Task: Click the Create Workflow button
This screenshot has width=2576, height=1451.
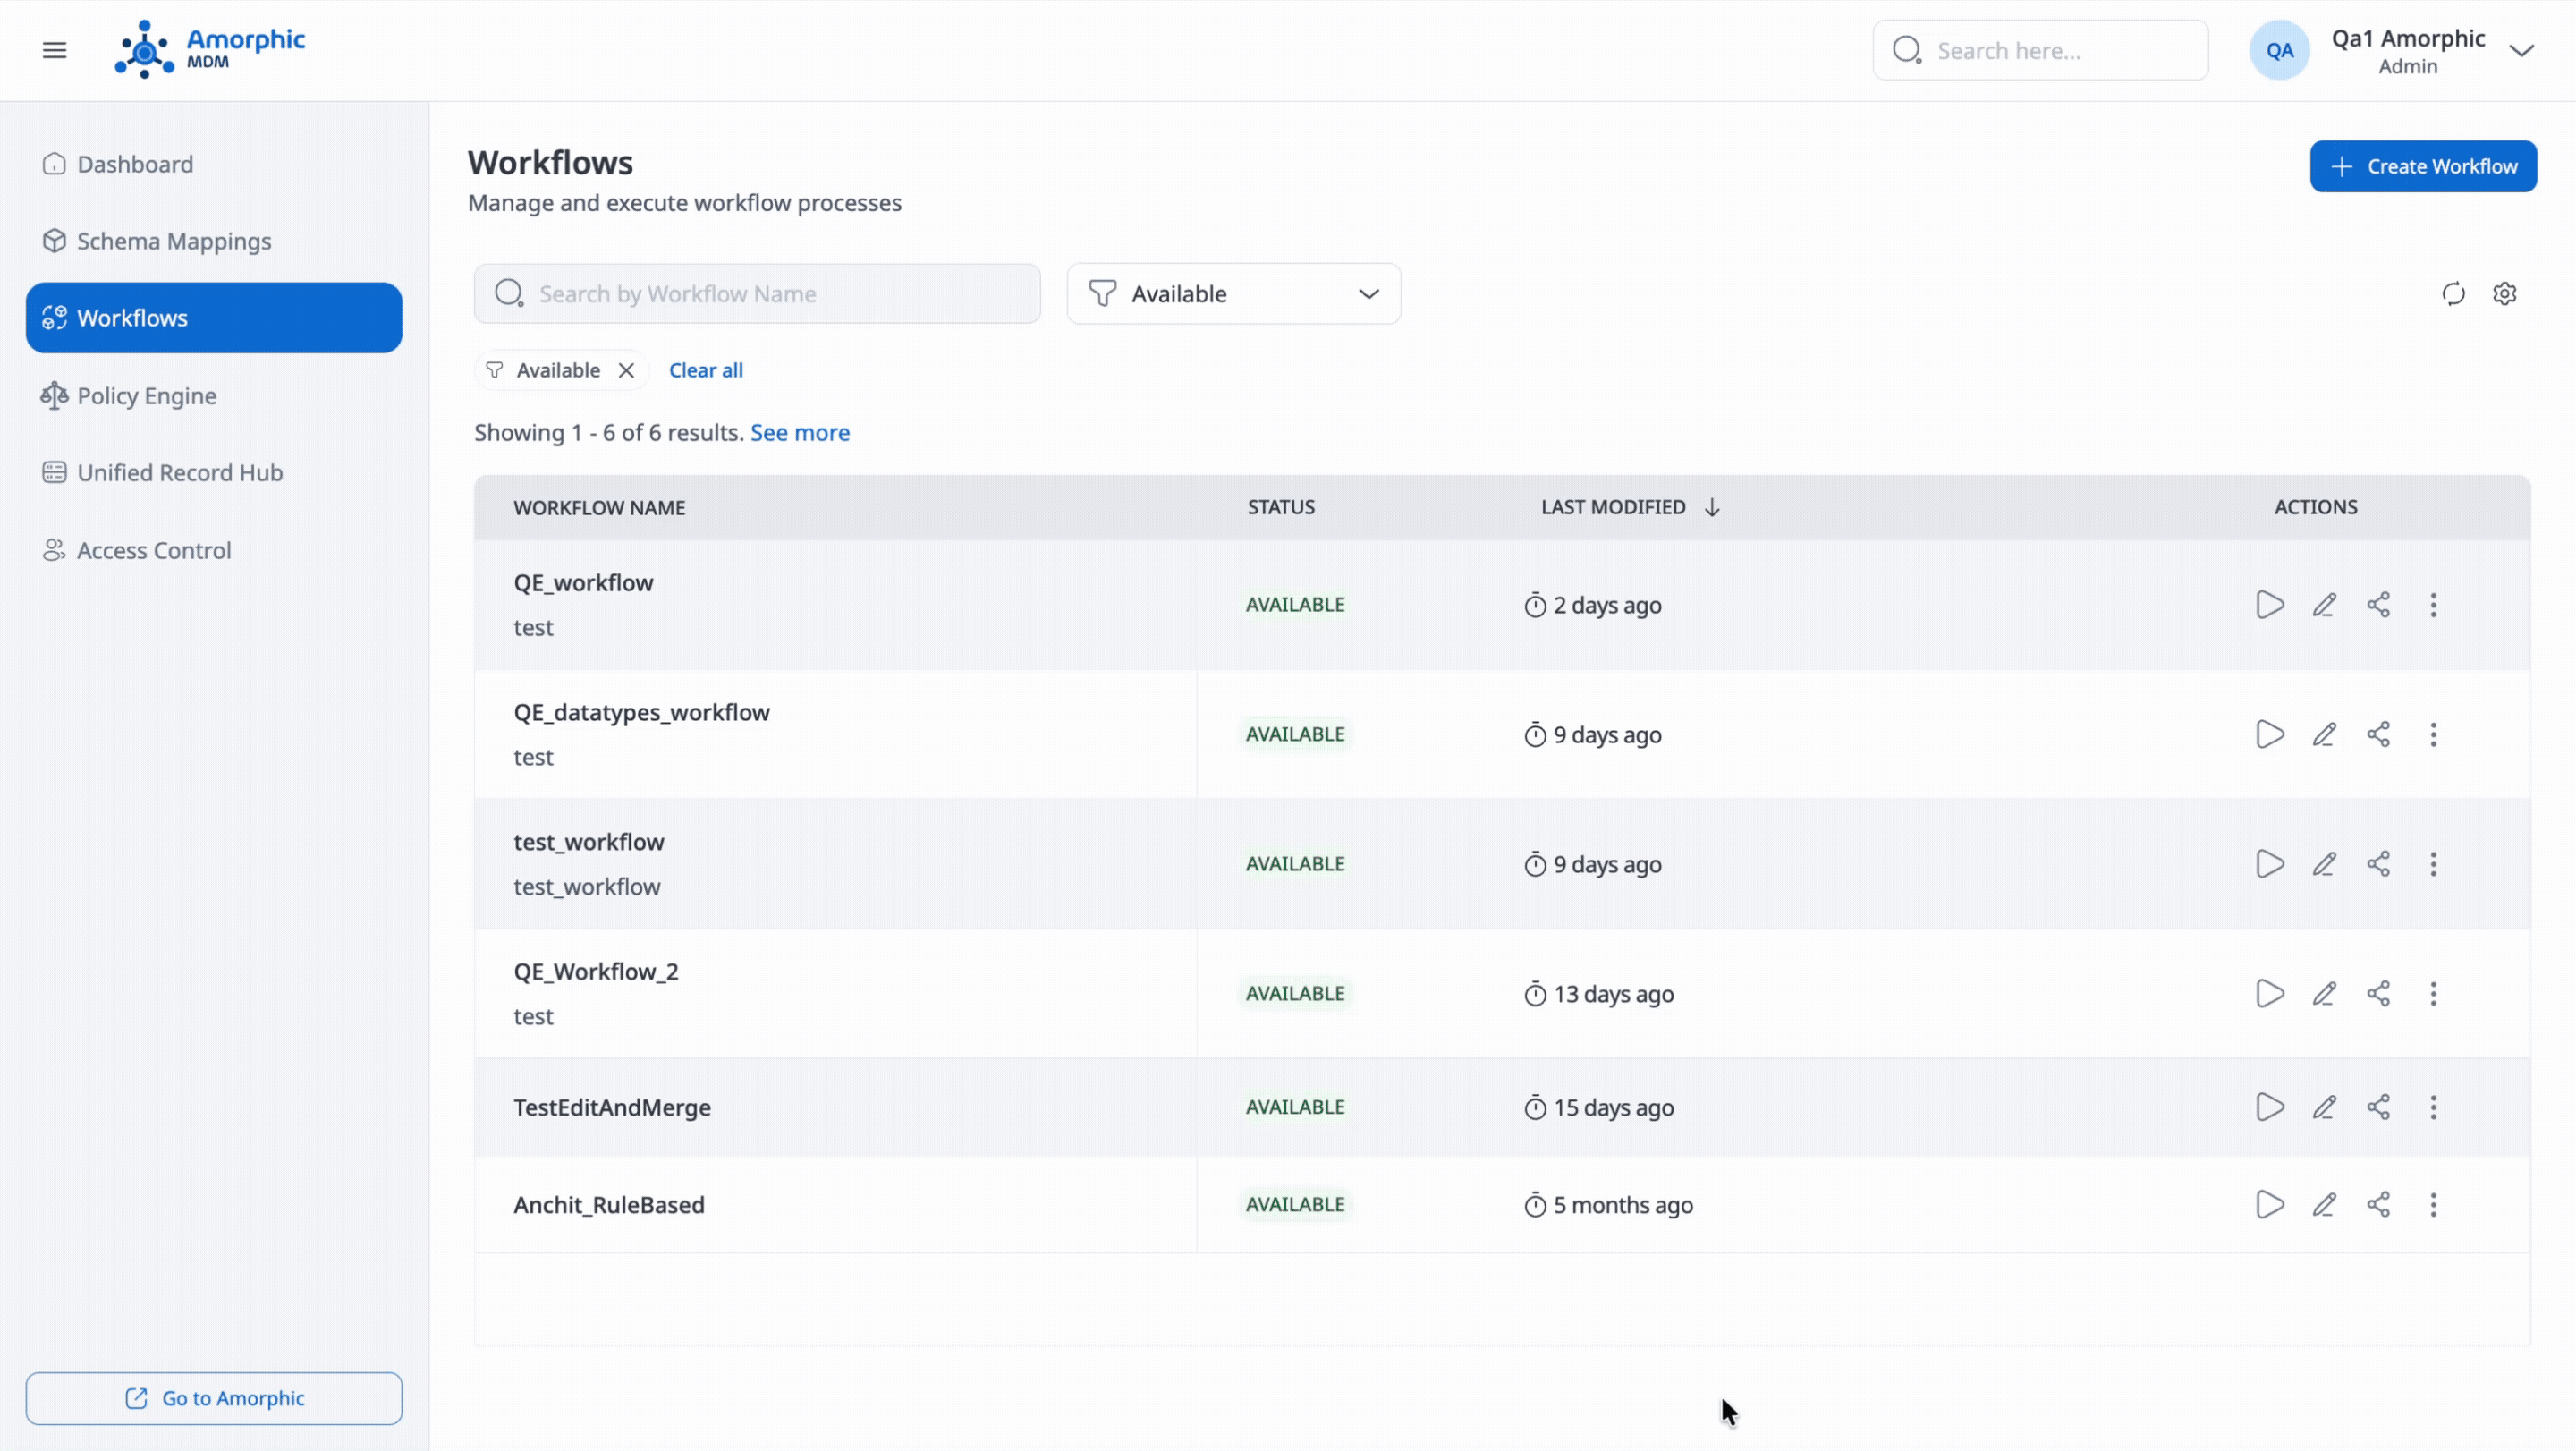Action: tap(2423, 166)
